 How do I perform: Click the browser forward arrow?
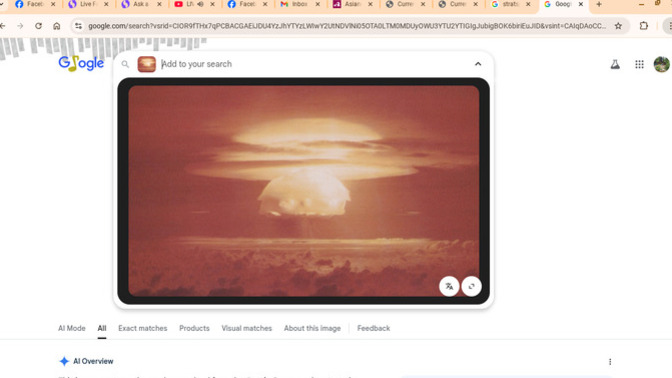tap(20, 26)
